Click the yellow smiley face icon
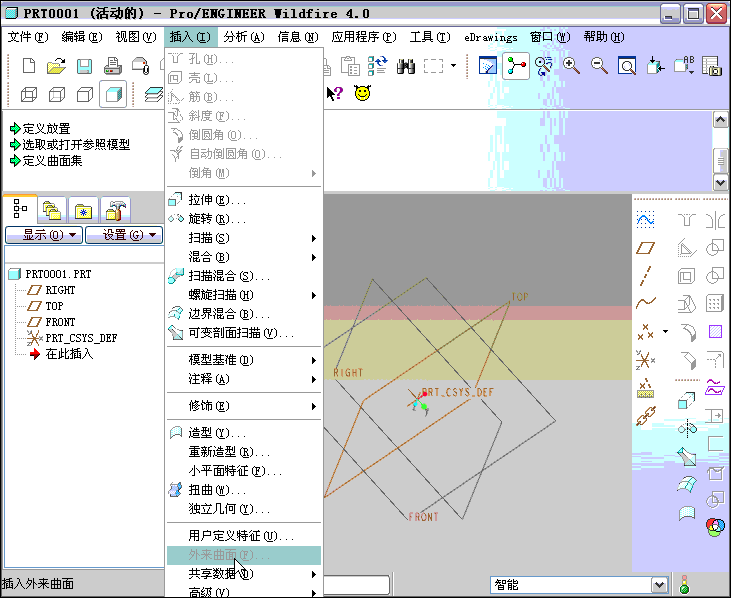Image resolution: width=731 pixels, height=598 pixels. click(362, 93)
